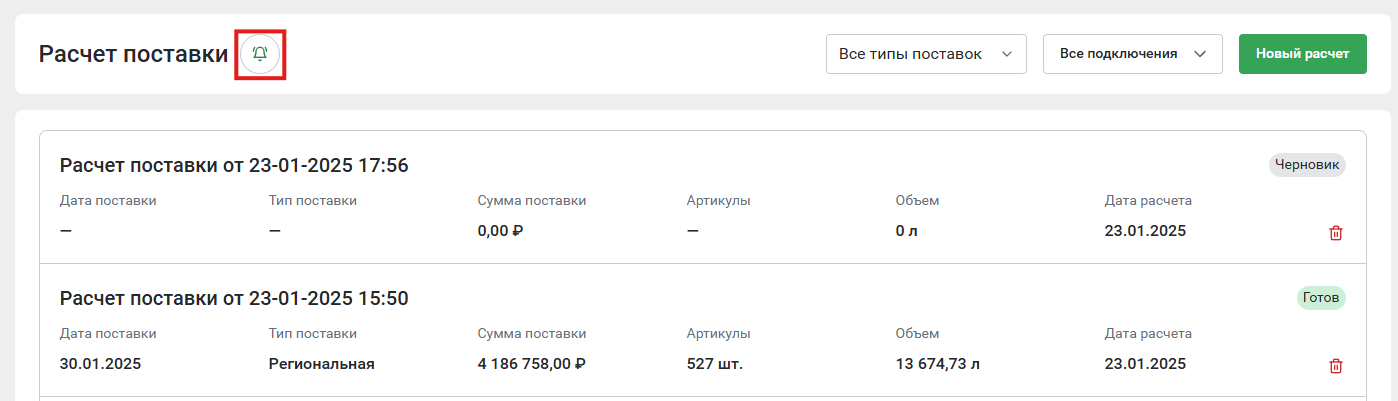The image size is (1398, 401).
Task: Click the 'Черновик' status badge
Action: 1307,164
